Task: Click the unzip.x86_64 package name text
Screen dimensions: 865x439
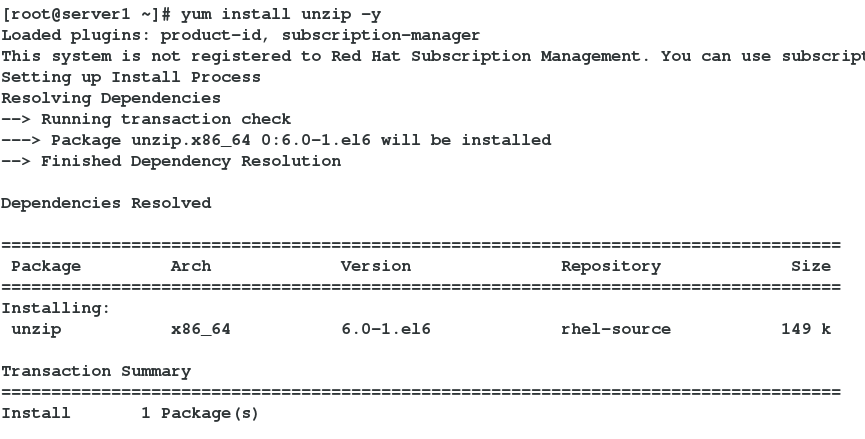Action: pos(191,141)
